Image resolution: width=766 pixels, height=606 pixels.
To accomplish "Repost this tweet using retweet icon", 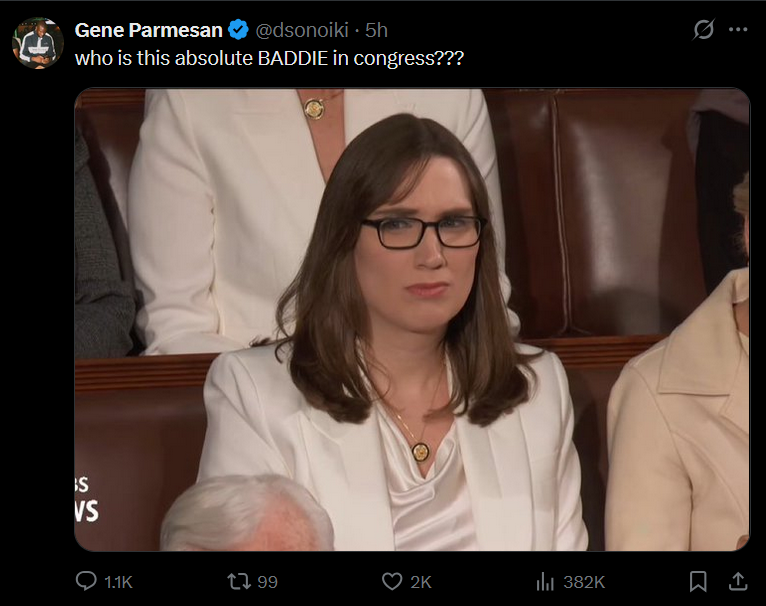I will click(239, 582).
